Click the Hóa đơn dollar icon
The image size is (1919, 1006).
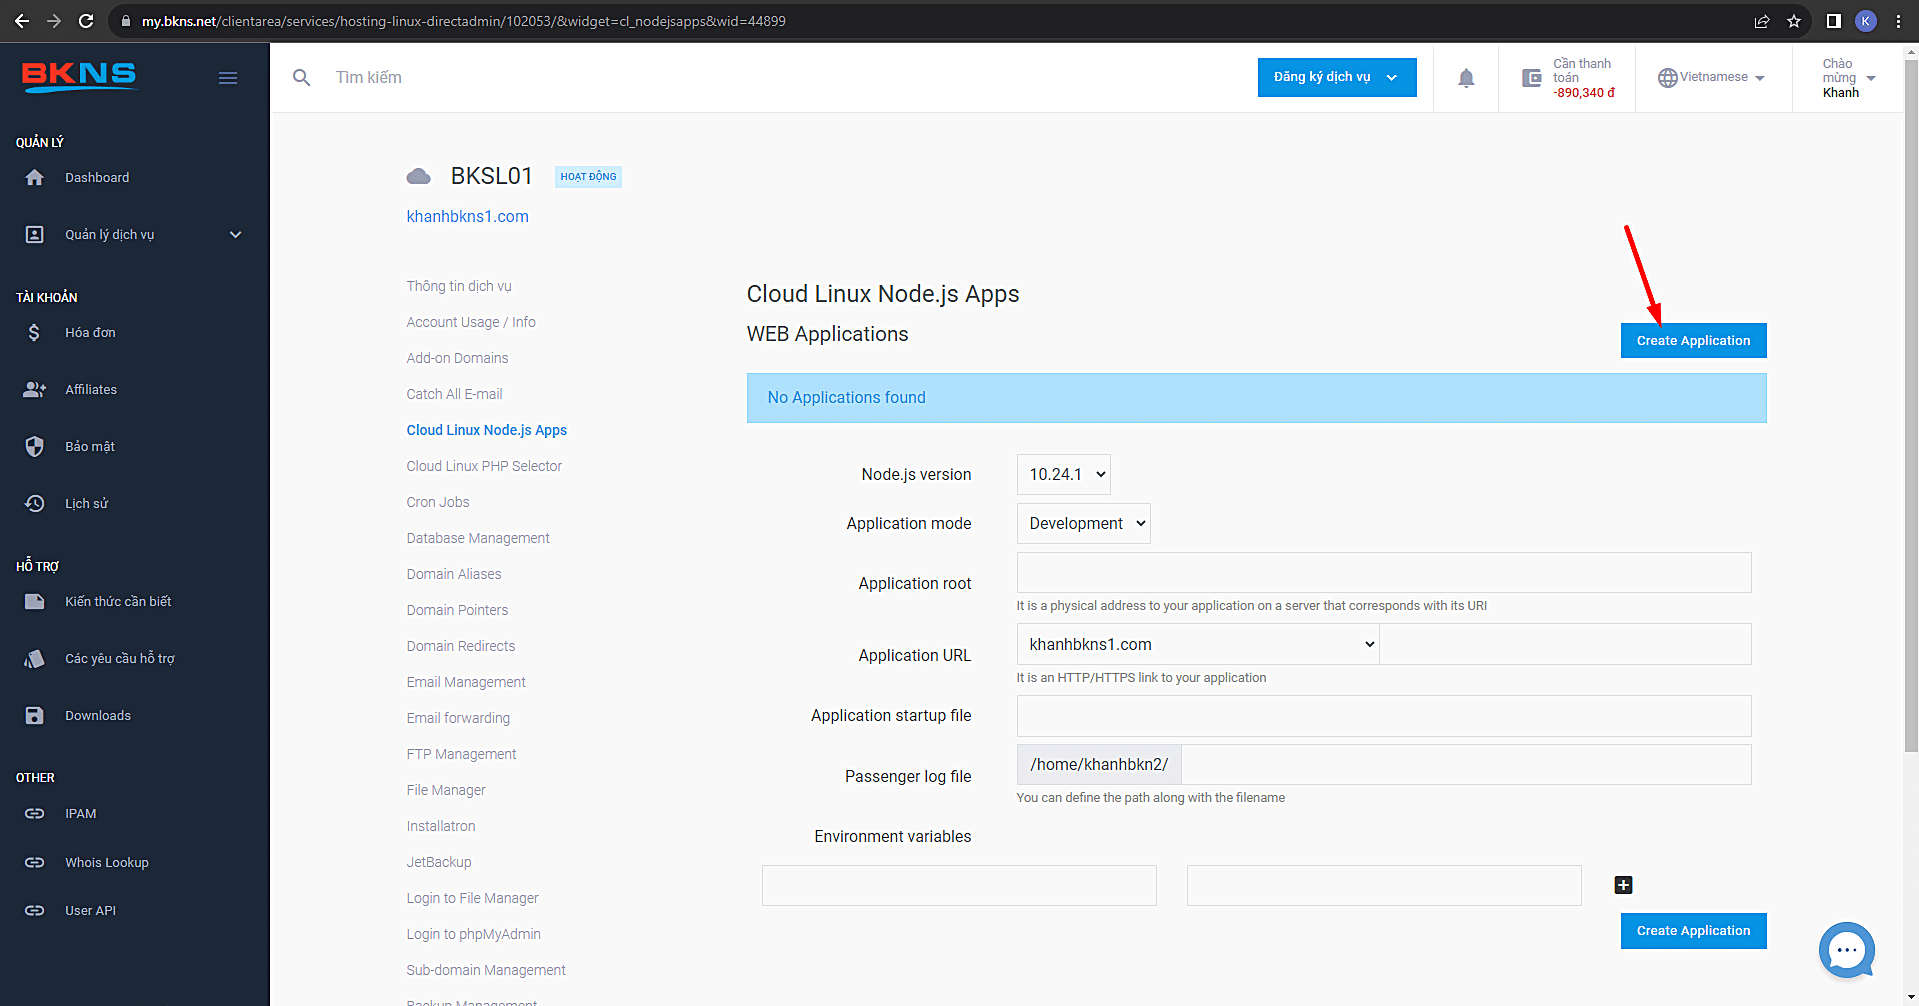[x=34, y=332]
